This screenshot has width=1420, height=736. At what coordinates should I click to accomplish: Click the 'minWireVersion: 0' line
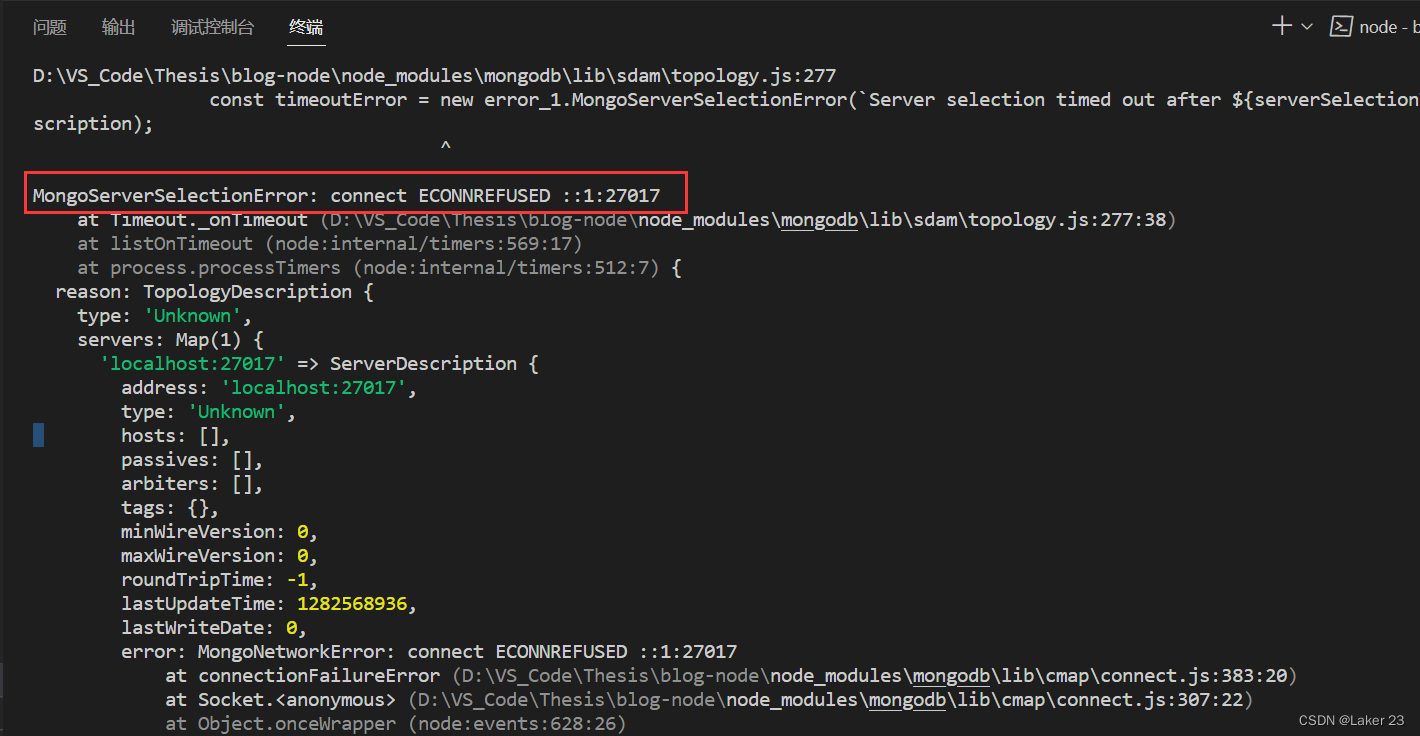(220, 531)
